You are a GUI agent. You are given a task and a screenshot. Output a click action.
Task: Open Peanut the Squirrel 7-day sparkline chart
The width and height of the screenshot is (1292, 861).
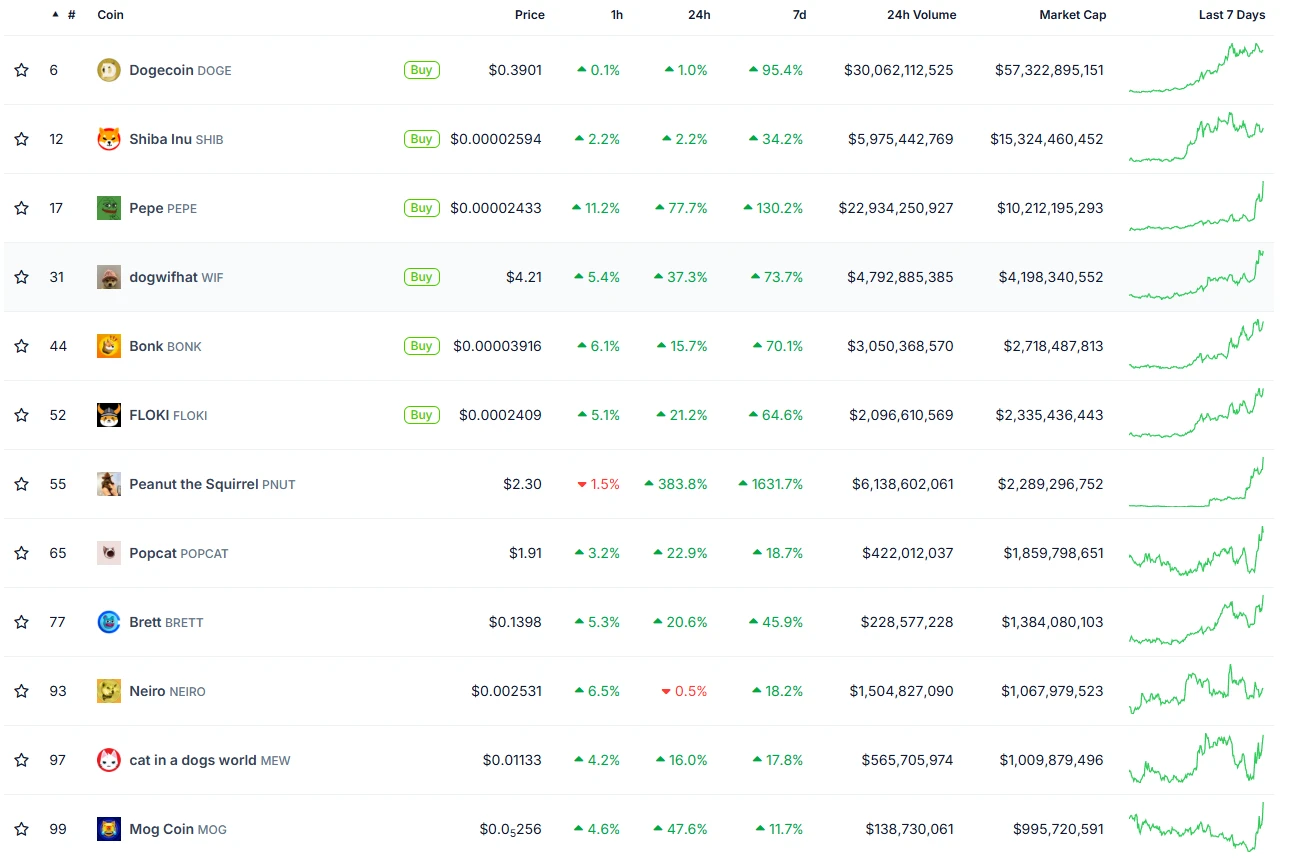(x=1196, y=484)
